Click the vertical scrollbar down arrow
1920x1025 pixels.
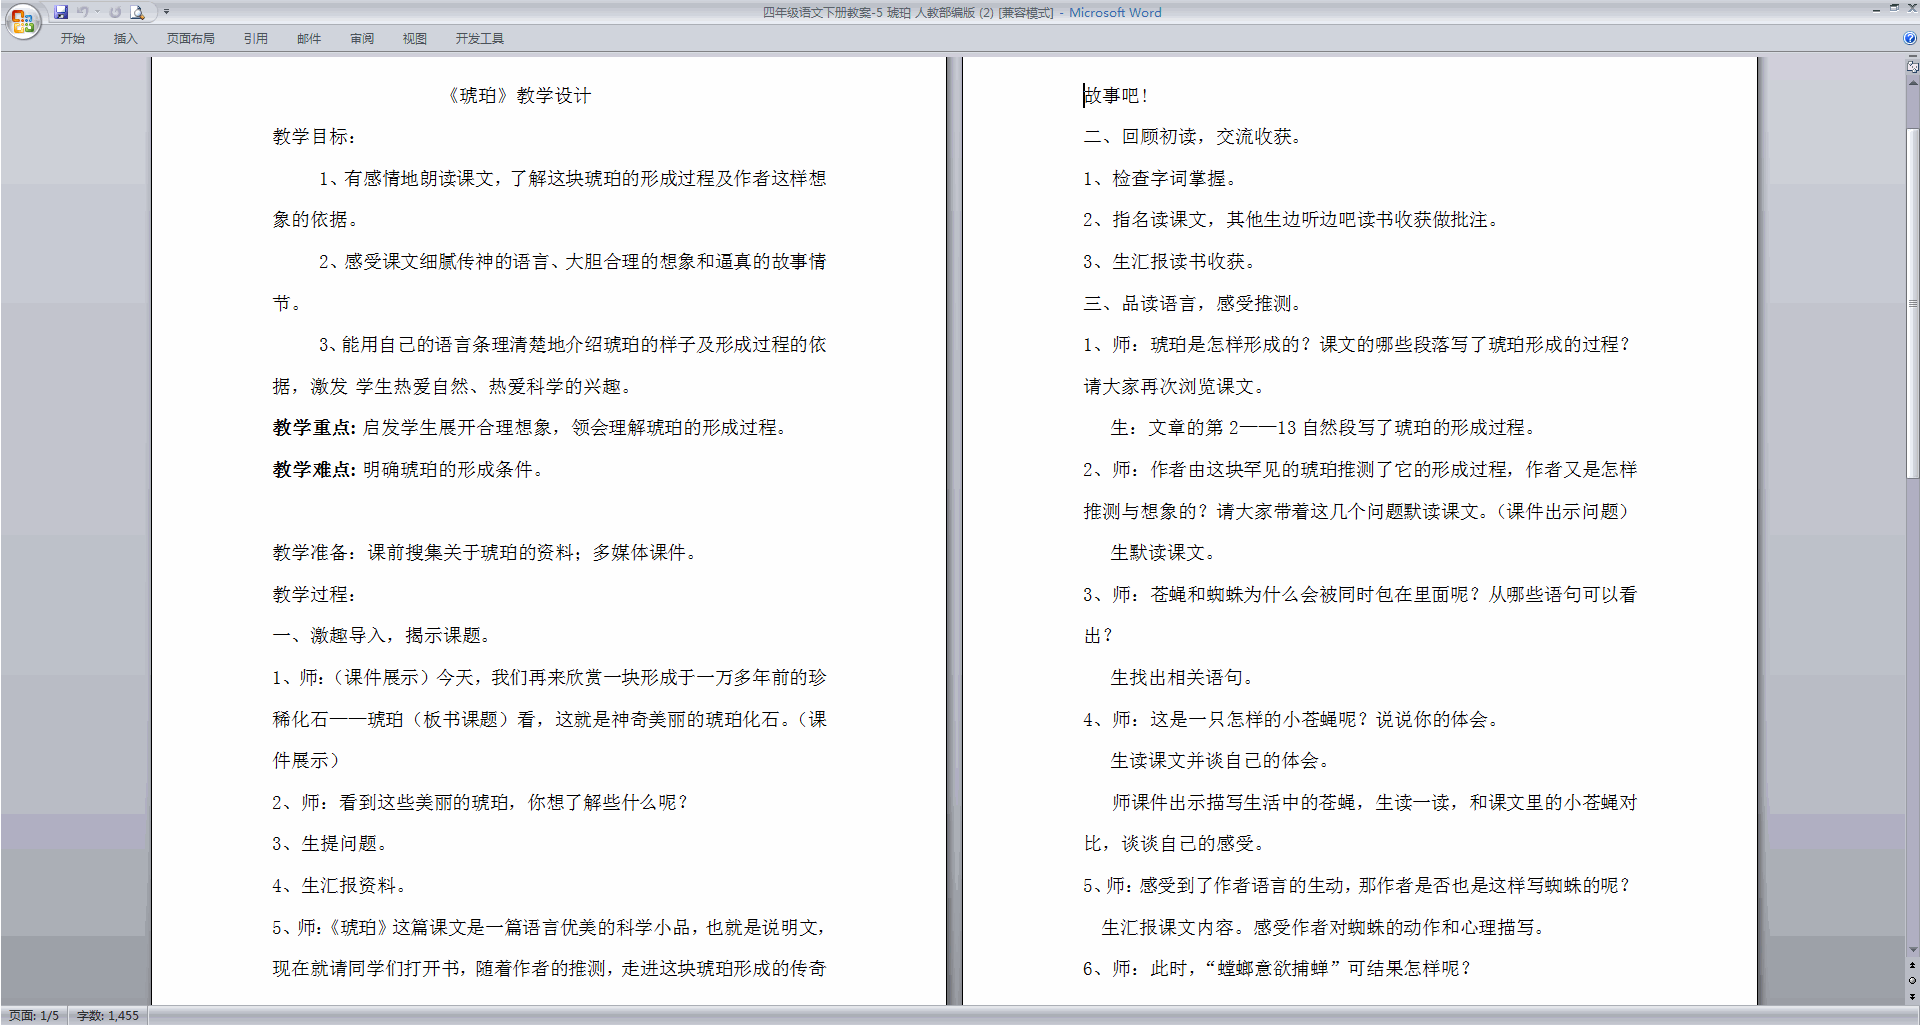[1912, 950]
